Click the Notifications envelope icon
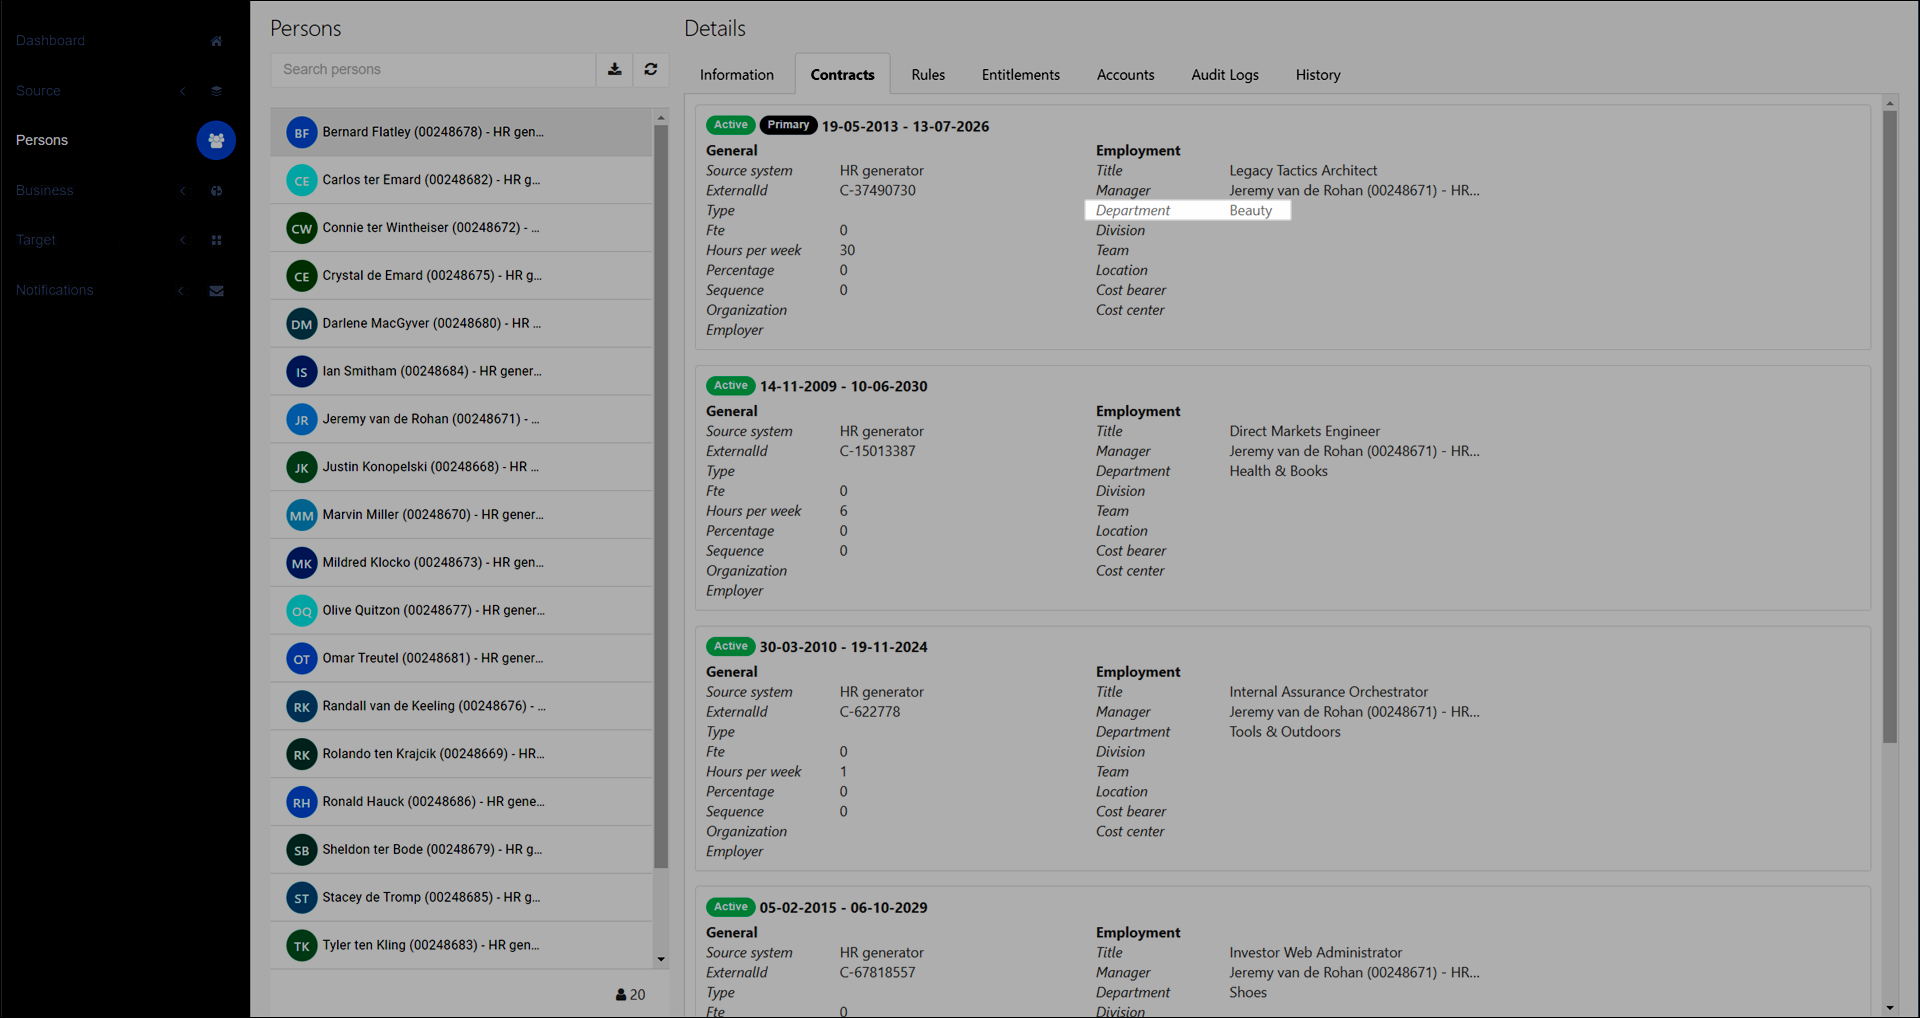Viewport: 1920px width, 1019px height. click(x=216, y=291)
